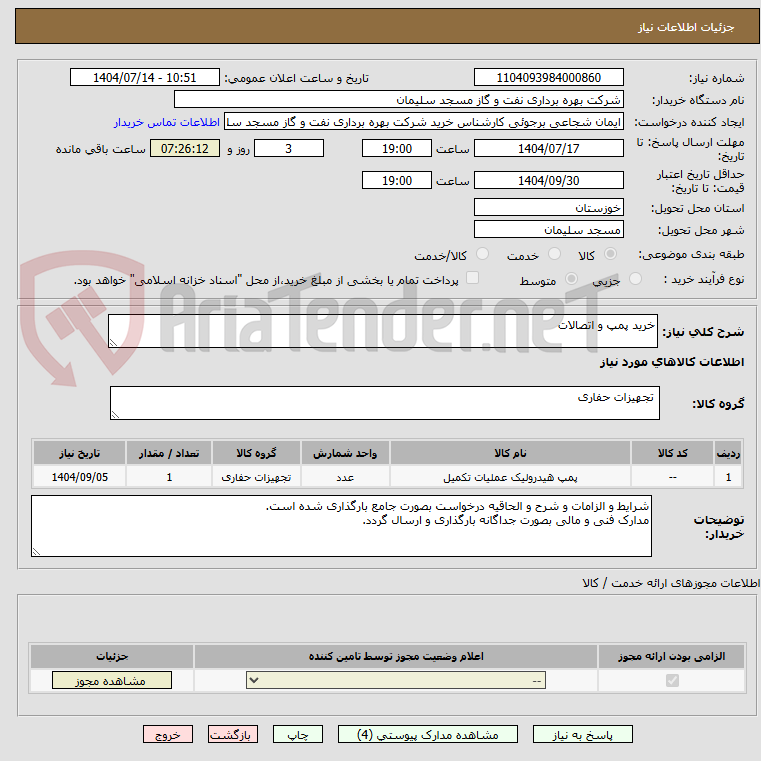Select 'کالا' category radio button
The height and width of the screenshot is (761, 761).
[x=611, y=254]
